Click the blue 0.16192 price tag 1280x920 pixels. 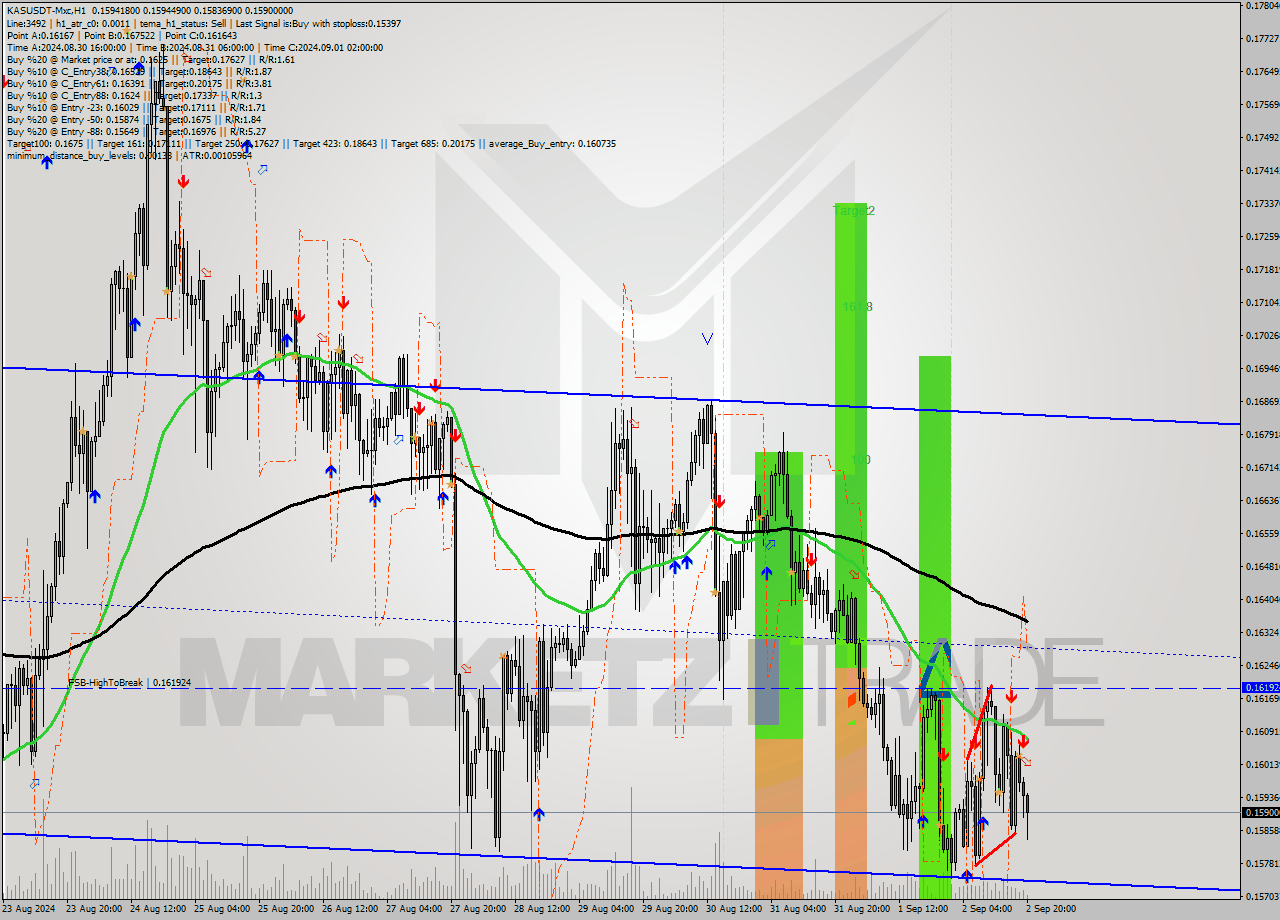tap(1260, 688)
